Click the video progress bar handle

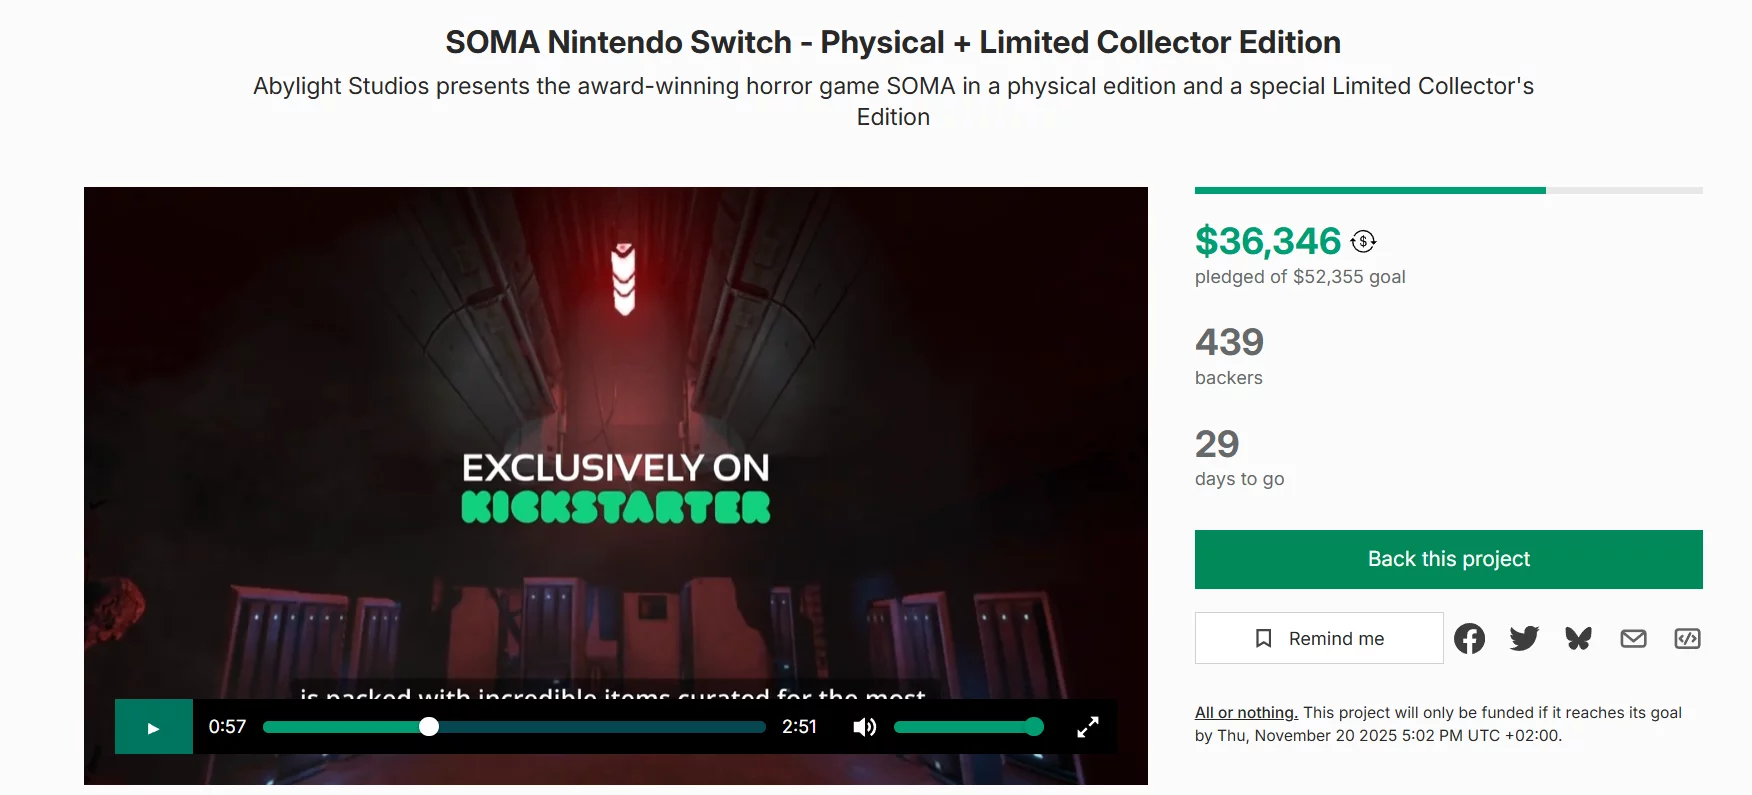[429, 727]
